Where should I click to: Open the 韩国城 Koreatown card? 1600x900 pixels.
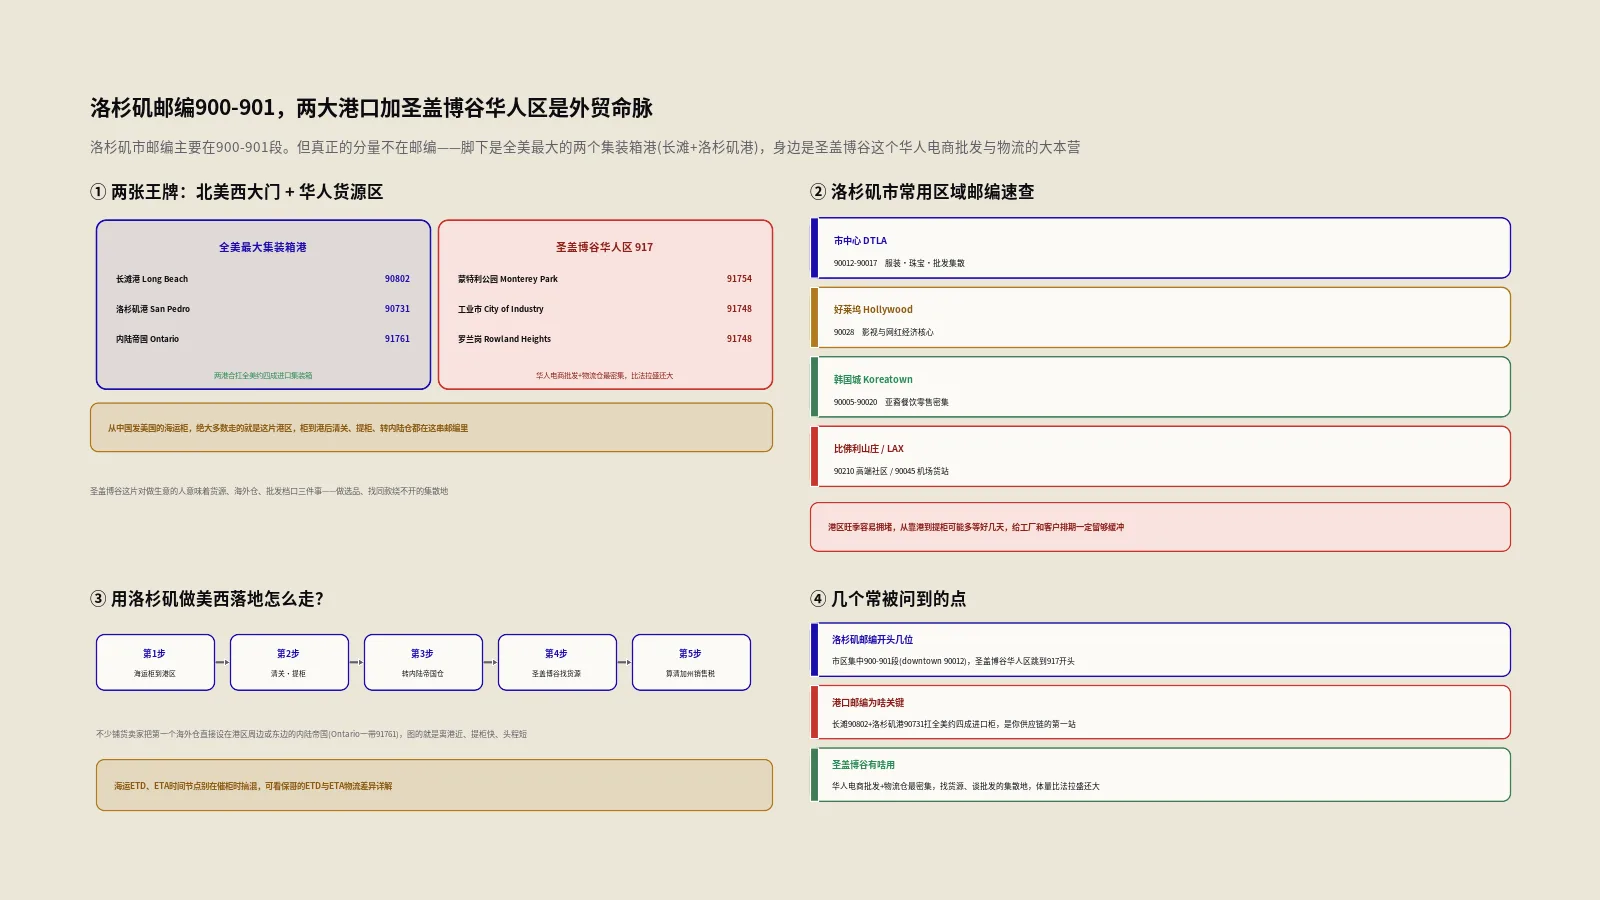(1160, 387)
